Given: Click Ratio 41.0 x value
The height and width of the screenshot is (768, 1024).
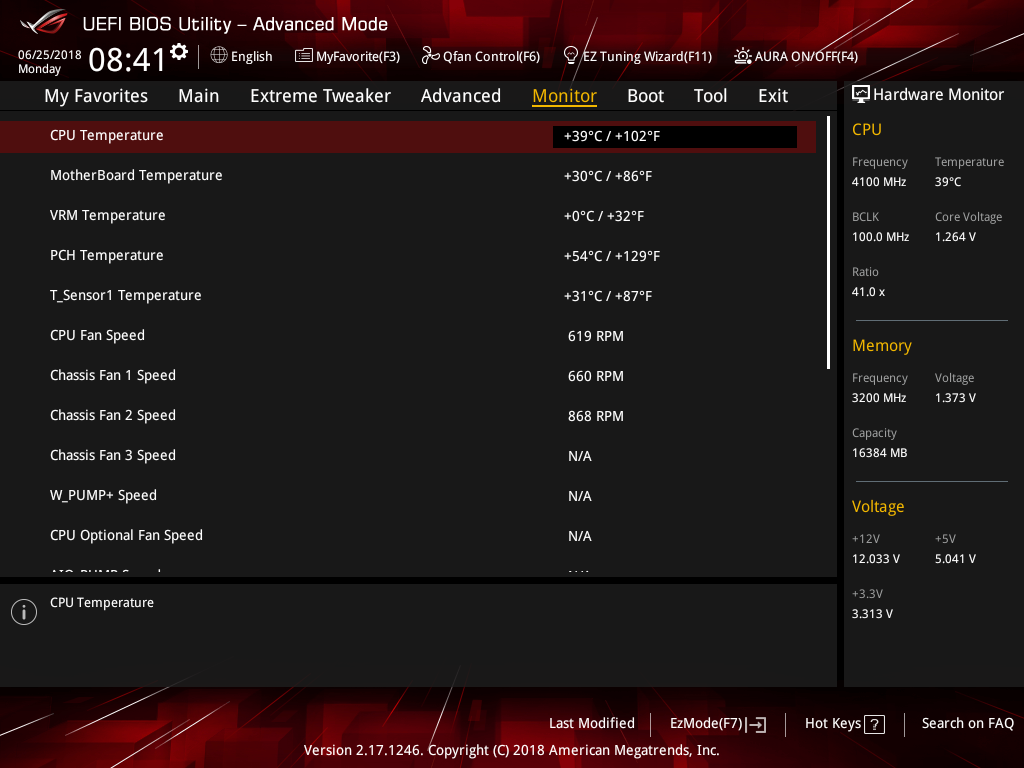Looking at the screenshot, I should pos(868,292).
